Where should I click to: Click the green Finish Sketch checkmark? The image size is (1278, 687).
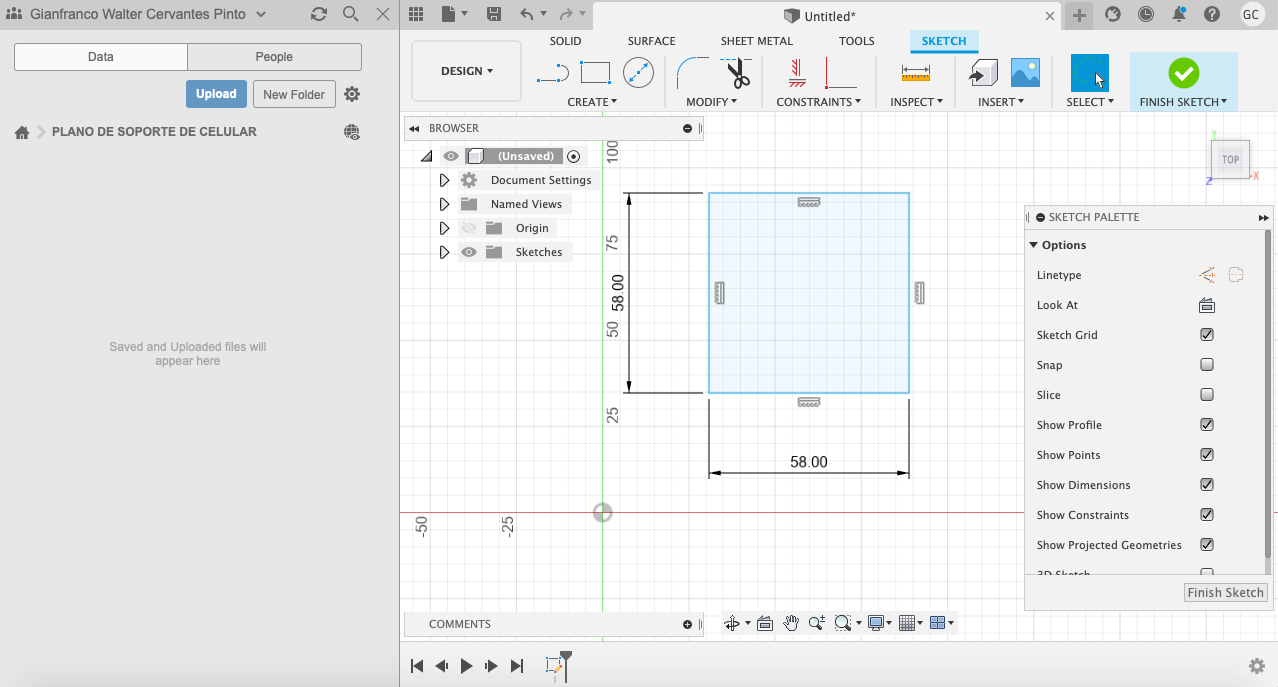pos(1183,72)
